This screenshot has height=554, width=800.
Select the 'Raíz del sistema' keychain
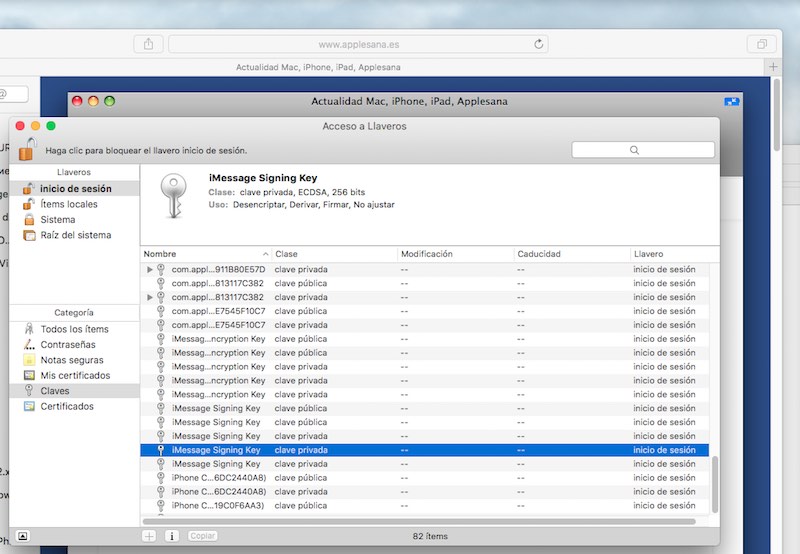[x=74, y=235]
